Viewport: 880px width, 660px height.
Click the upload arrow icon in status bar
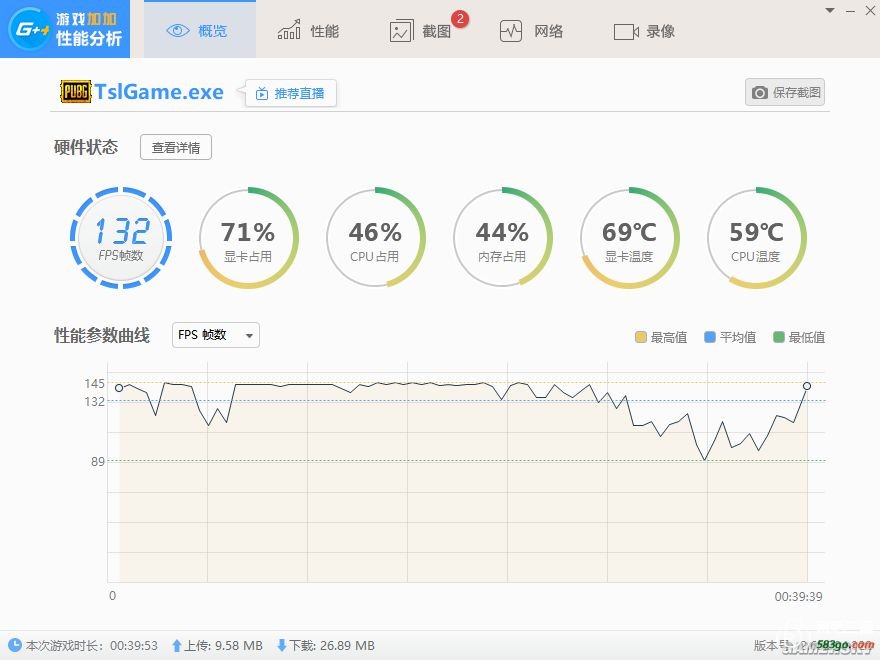pyautogui.click(x=177, y=646)
